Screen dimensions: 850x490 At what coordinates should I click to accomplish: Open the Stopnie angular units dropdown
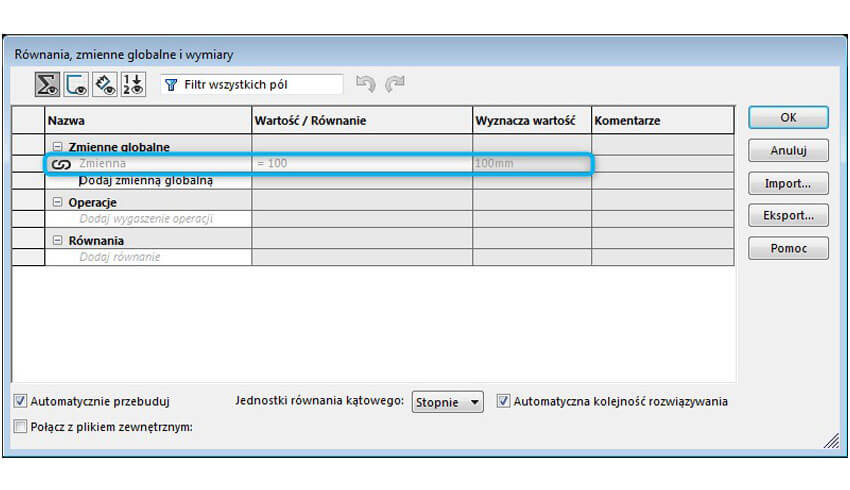point(447,402)
